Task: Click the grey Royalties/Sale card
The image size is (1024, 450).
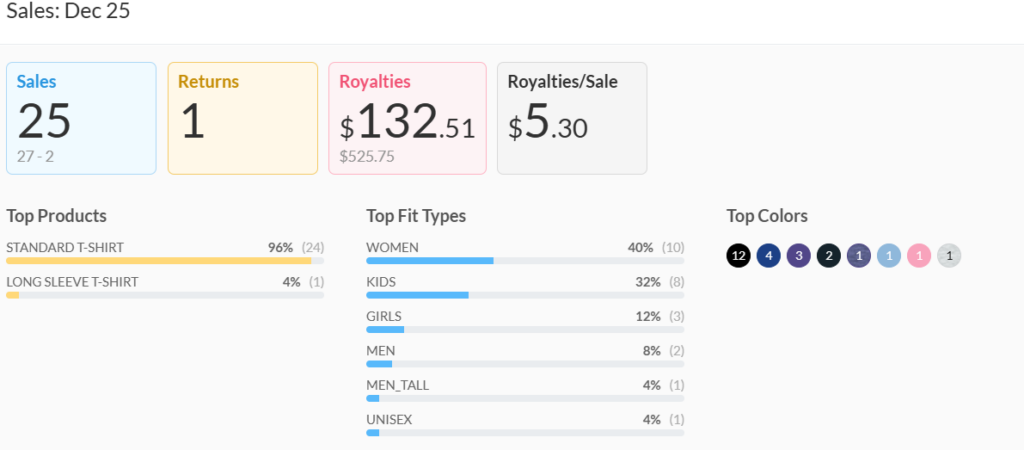Action: (572, 118)
